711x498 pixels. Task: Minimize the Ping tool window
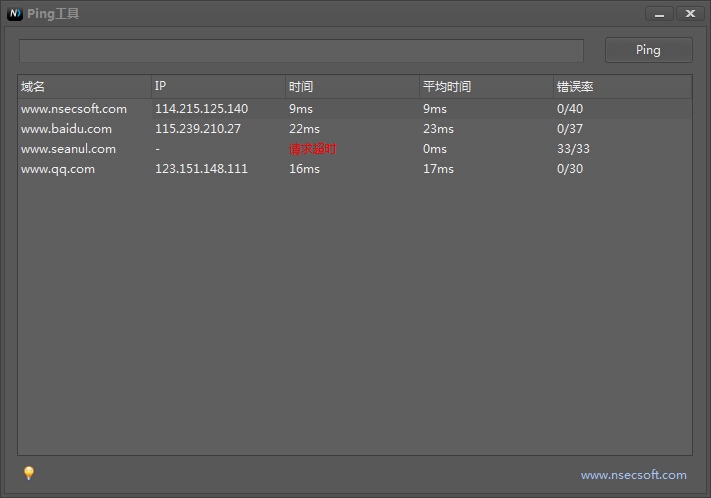pyautogui.click(x=659, y=14)
